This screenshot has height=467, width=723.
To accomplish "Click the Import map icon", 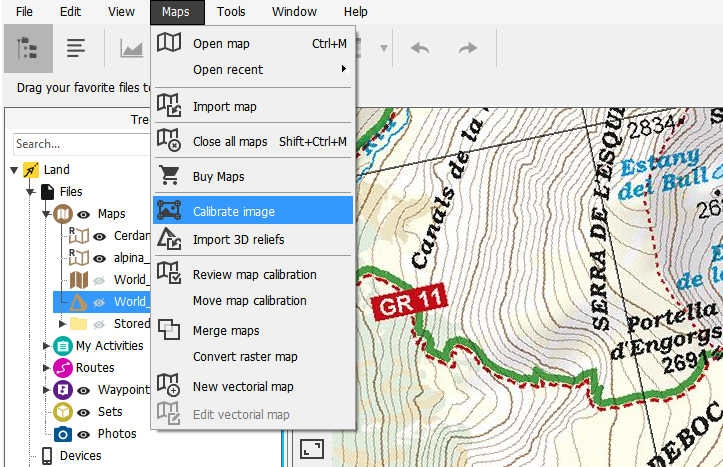I will 169,105.
